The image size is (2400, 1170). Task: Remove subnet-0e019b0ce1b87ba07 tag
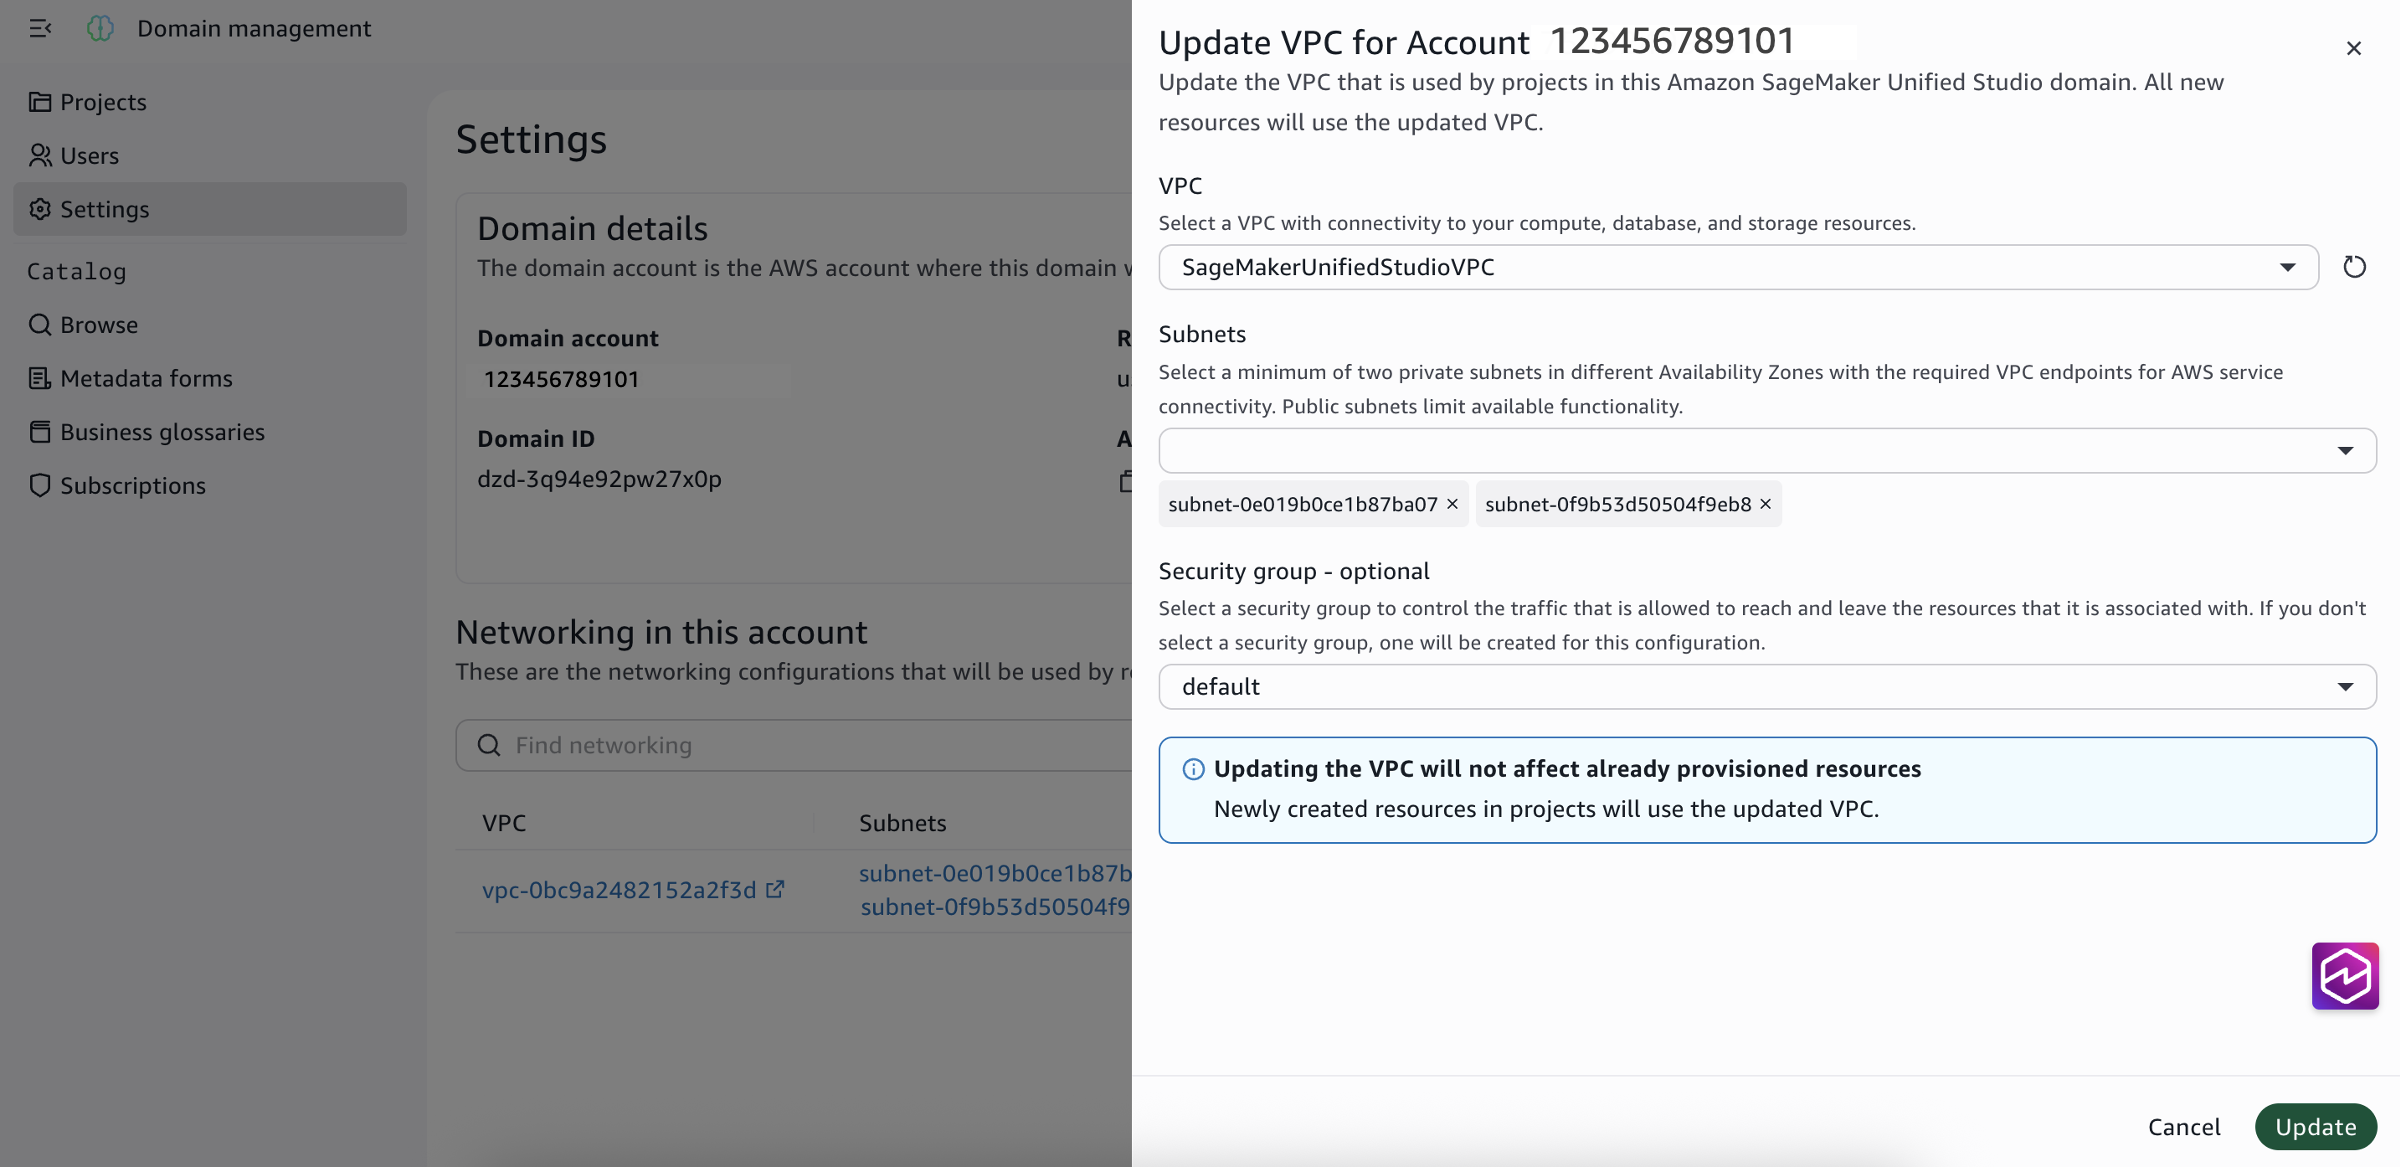click(x=1452, y=504)
